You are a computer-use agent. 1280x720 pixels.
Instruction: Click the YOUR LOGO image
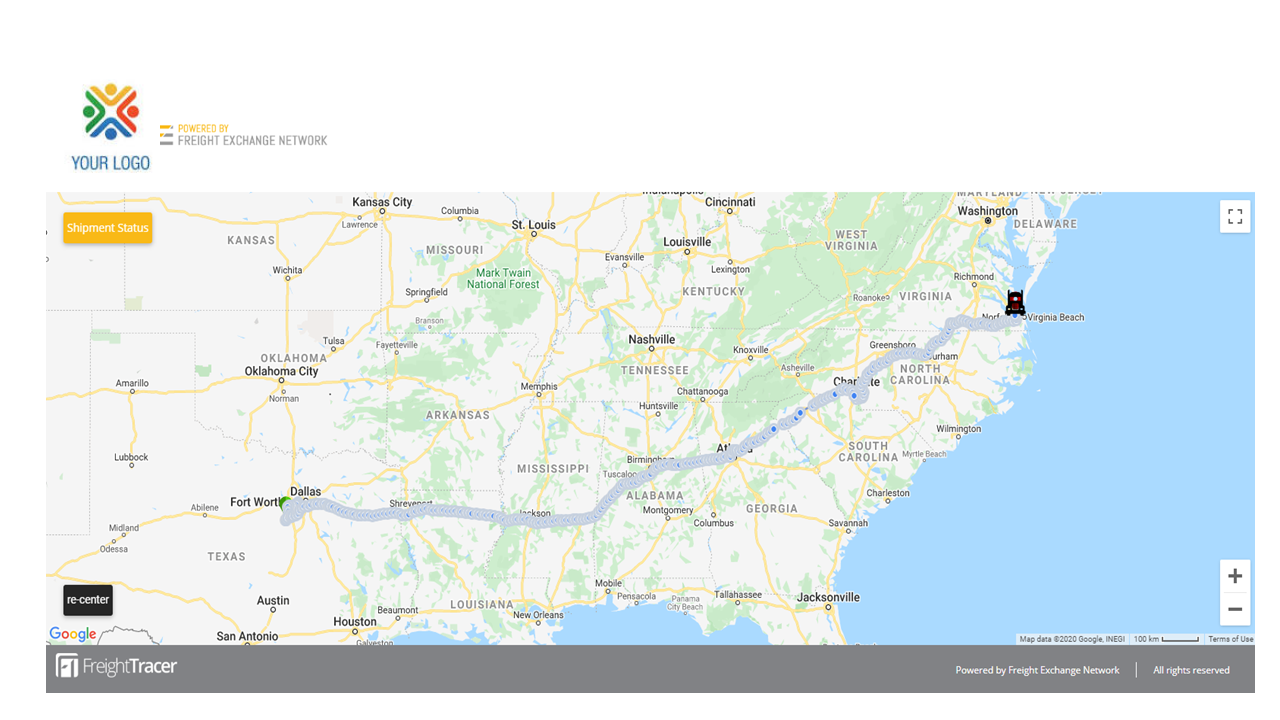click(110, 127)
